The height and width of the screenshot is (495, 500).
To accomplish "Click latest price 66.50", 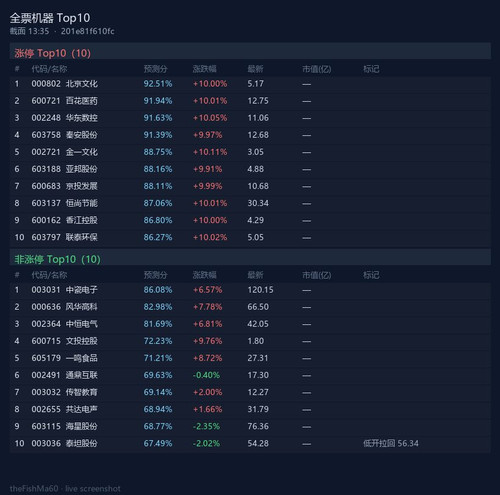I will pyautogui.click(x=258, y=307).
